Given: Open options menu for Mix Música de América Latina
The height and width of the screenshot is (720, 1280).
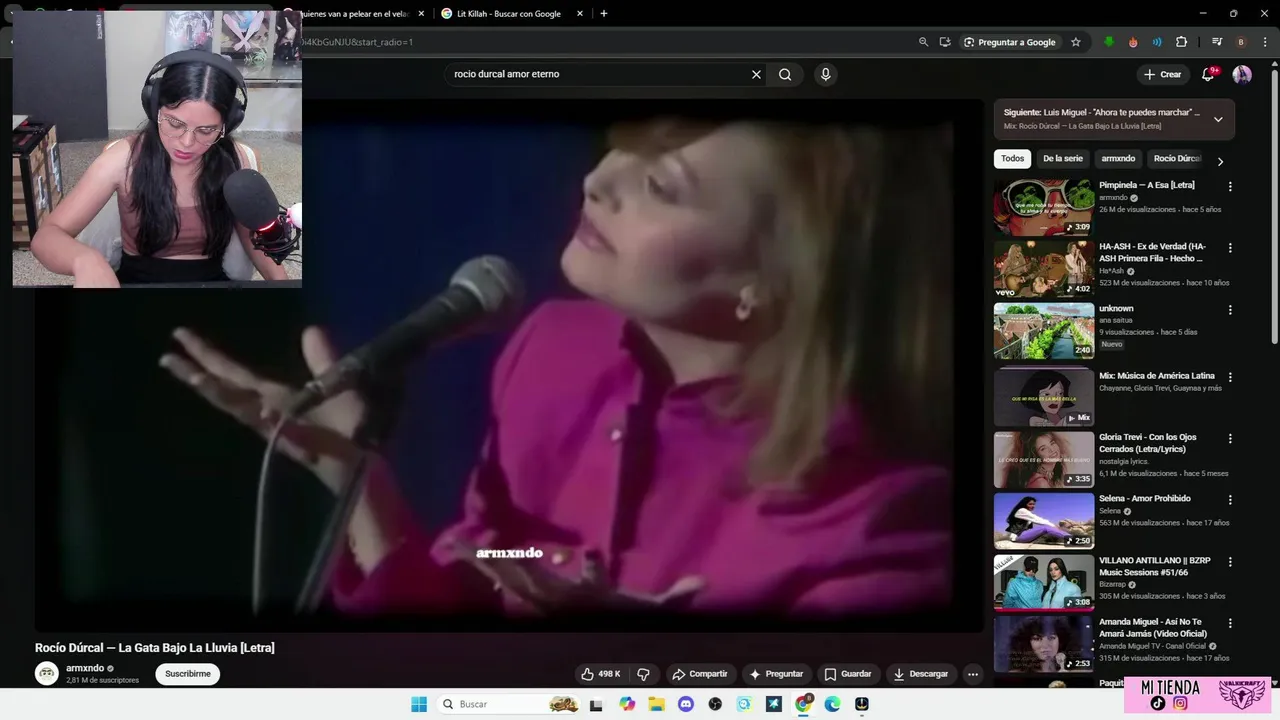Looking at the screenshot, I should click(x=1230, y=377).
